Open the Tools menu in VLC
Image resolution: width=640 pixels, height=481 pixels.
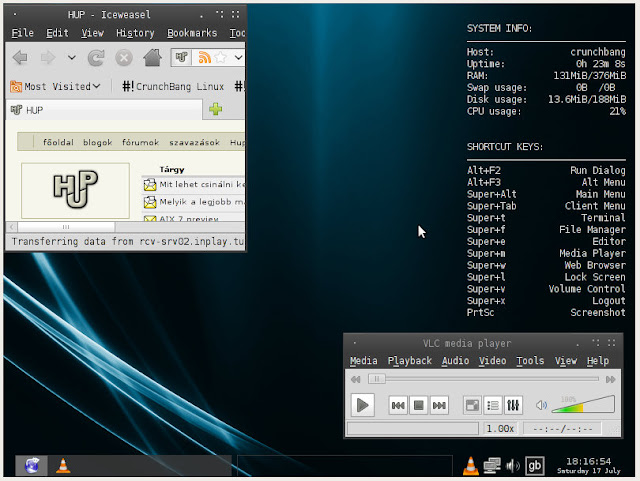click(x=530, y=361)
